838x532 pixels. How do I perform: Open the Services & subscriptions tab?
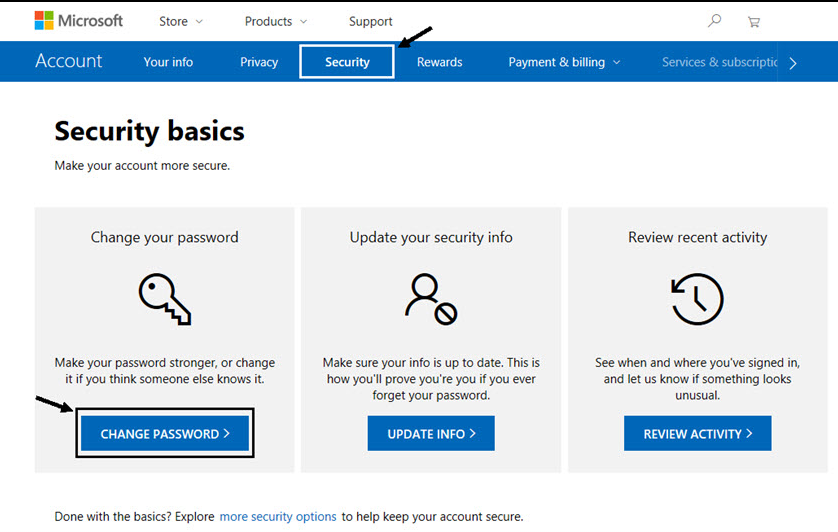tap(719, 62)
